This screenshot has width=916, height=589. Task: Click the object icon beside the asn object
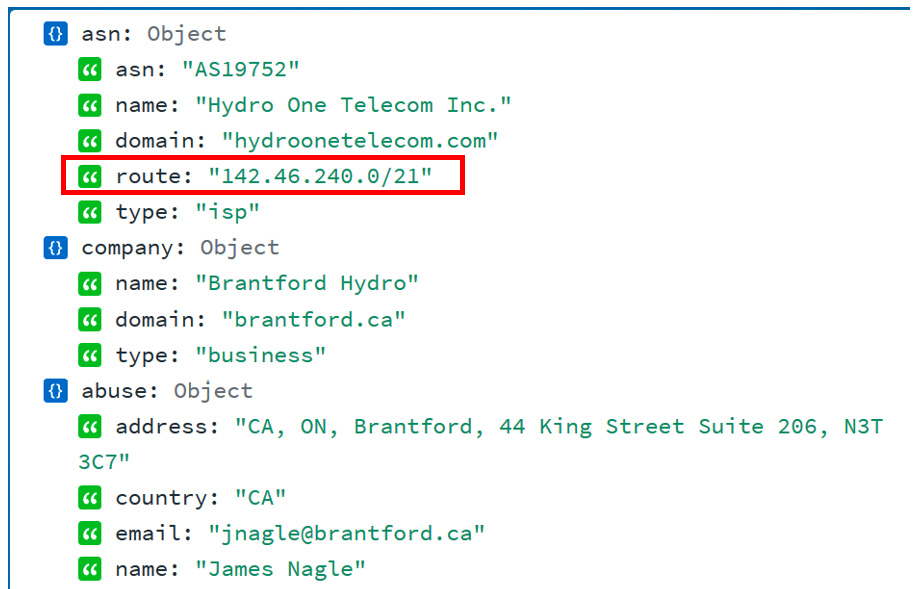(55, 34)
